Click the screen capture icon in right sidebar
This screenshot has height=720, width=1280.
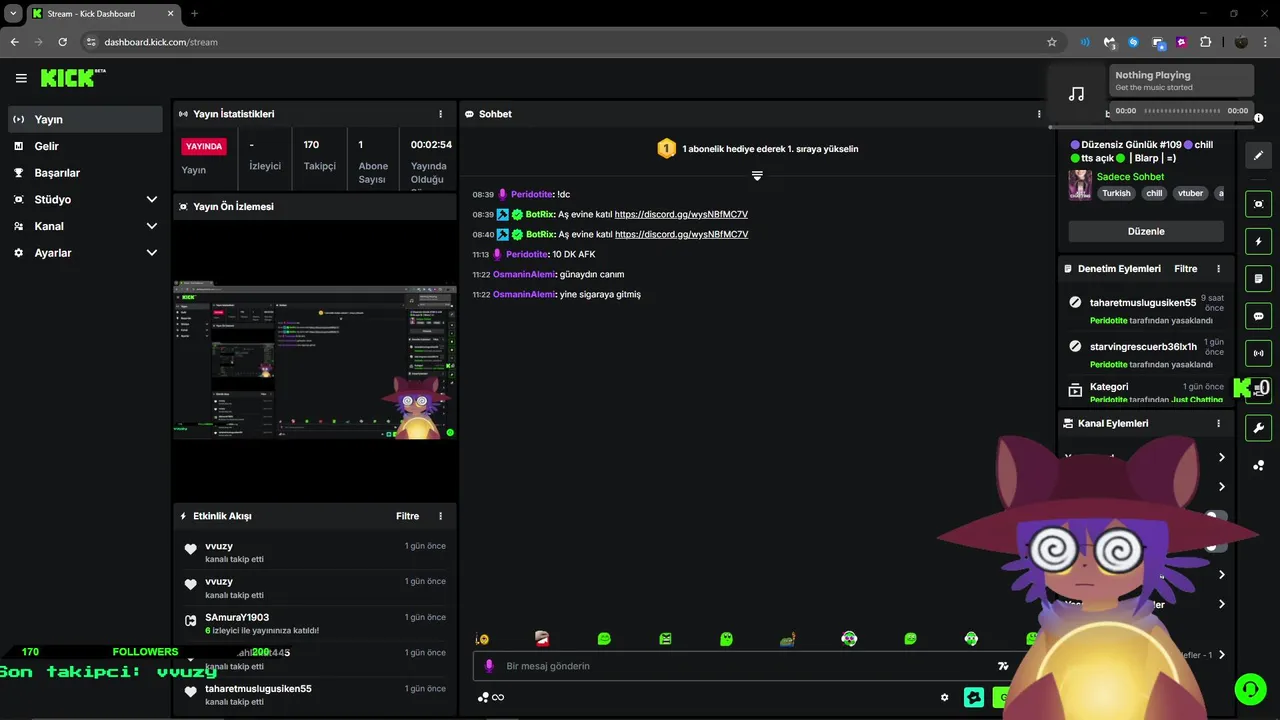tap(1258, 204)
